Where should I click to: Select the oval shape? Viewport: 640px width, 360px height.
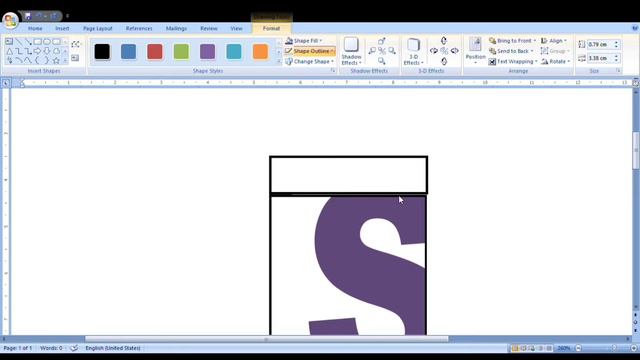47,42
